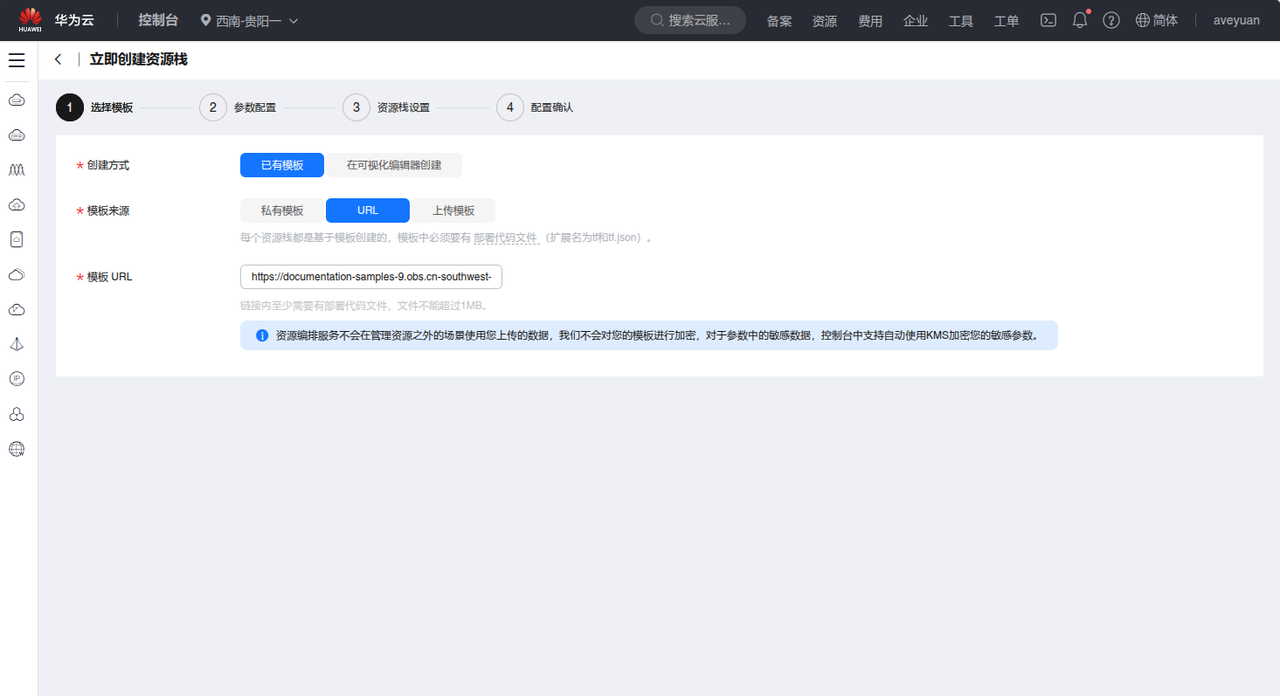Choose URL as template source
The width and height of the screenshot is (1280, 696).
coord(368,210)
